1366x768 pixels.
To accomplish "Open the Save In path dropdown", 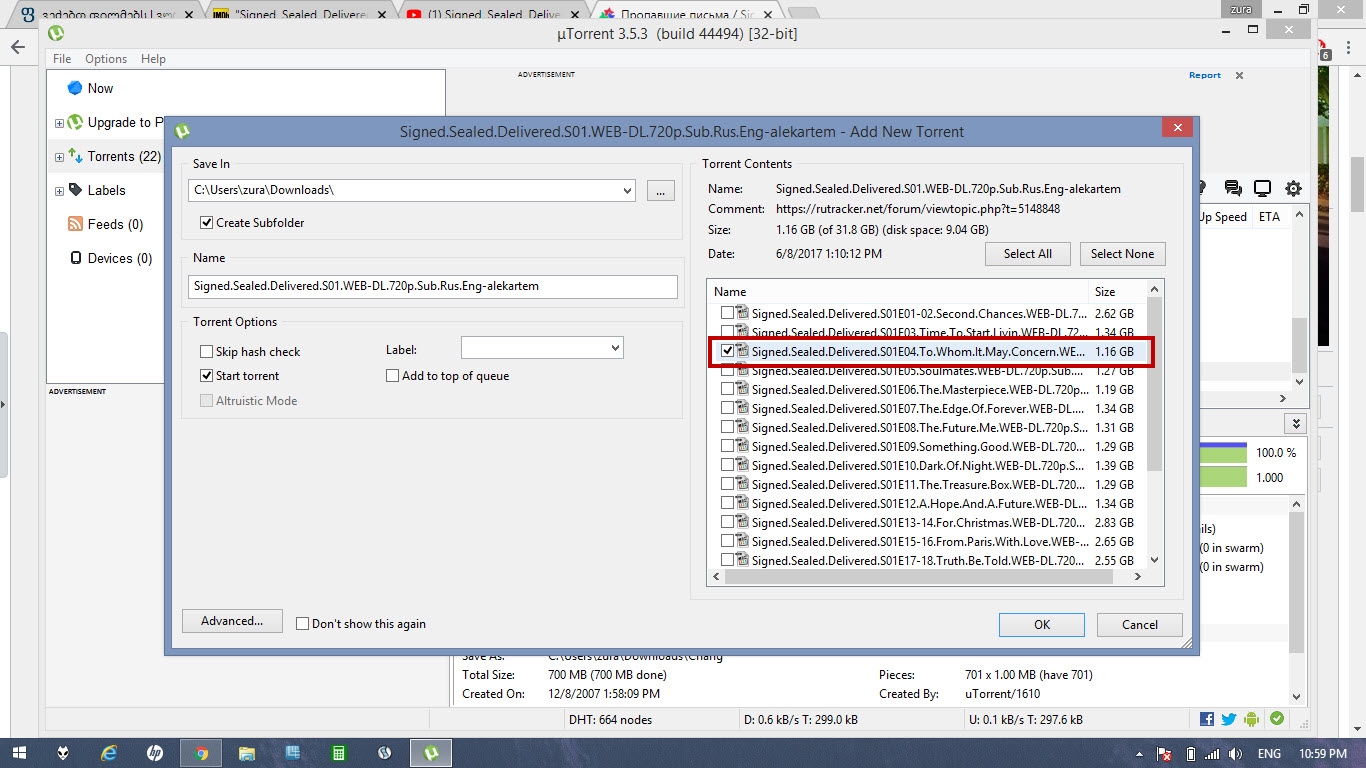I will (627, 190).
